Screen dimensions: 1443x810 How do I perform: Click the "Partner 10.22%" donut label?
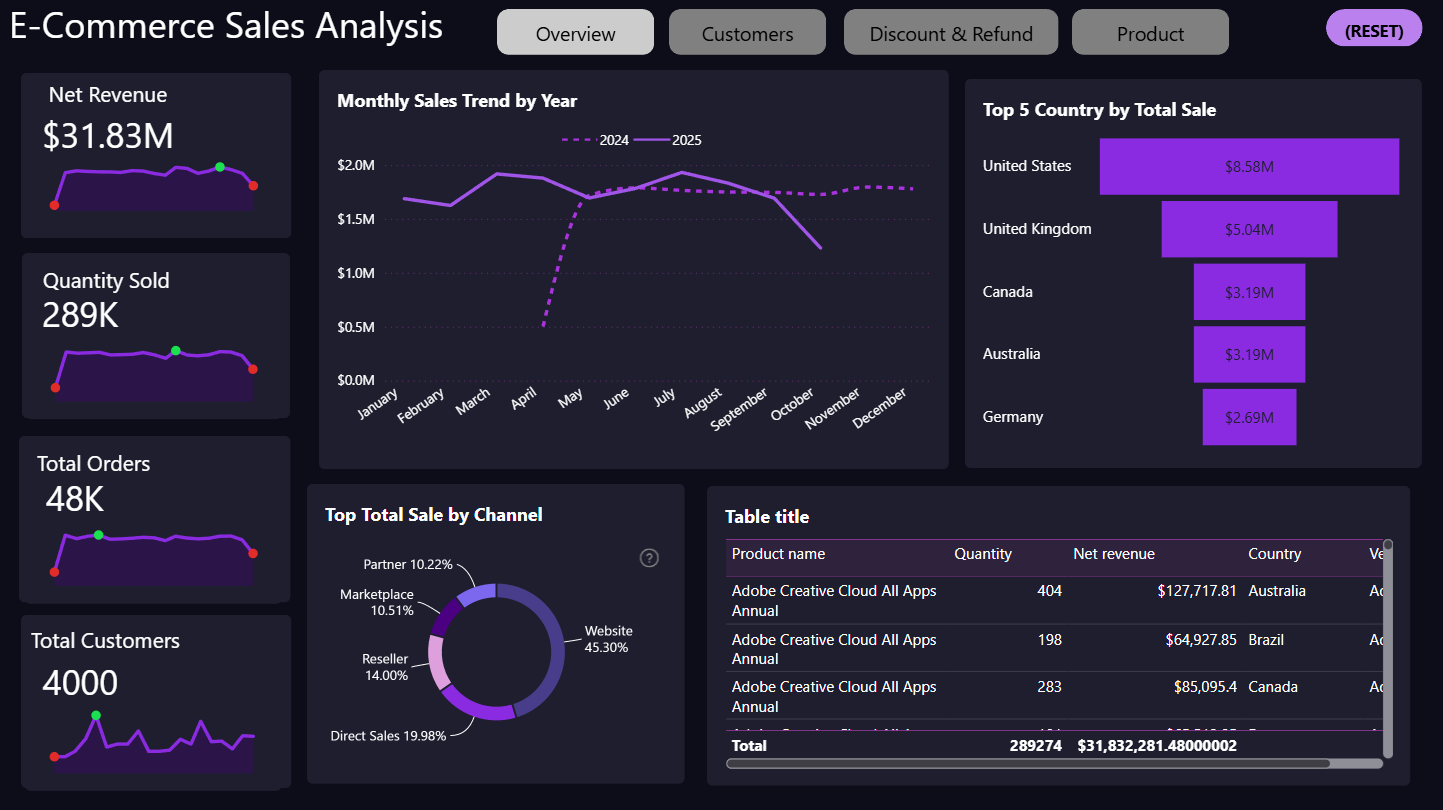coord(408,565)
